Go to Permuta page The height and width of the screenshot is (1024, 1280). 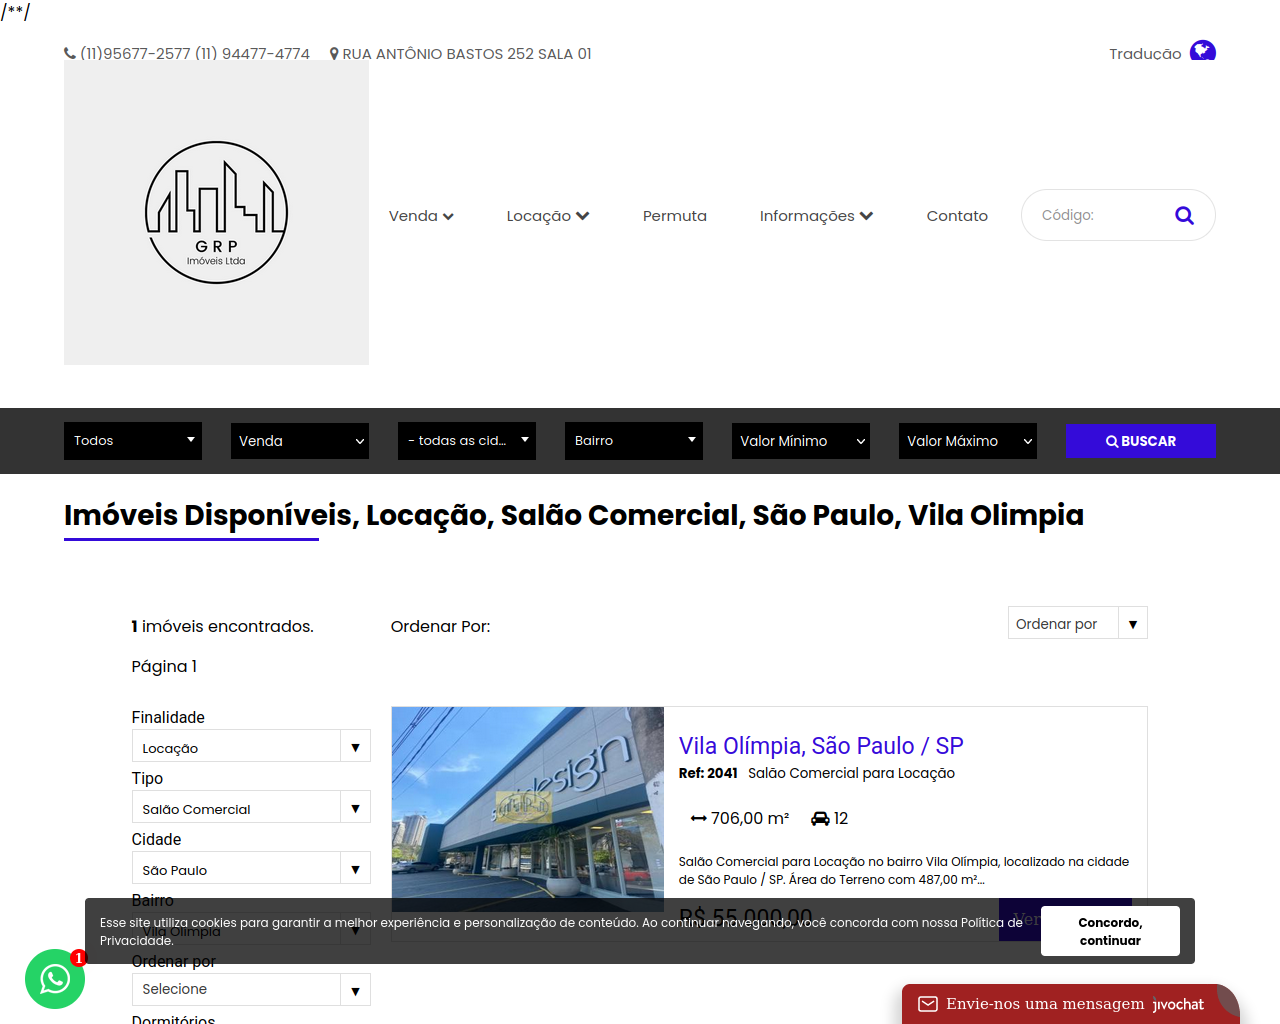pyautogui.click(x=674, y=216)
